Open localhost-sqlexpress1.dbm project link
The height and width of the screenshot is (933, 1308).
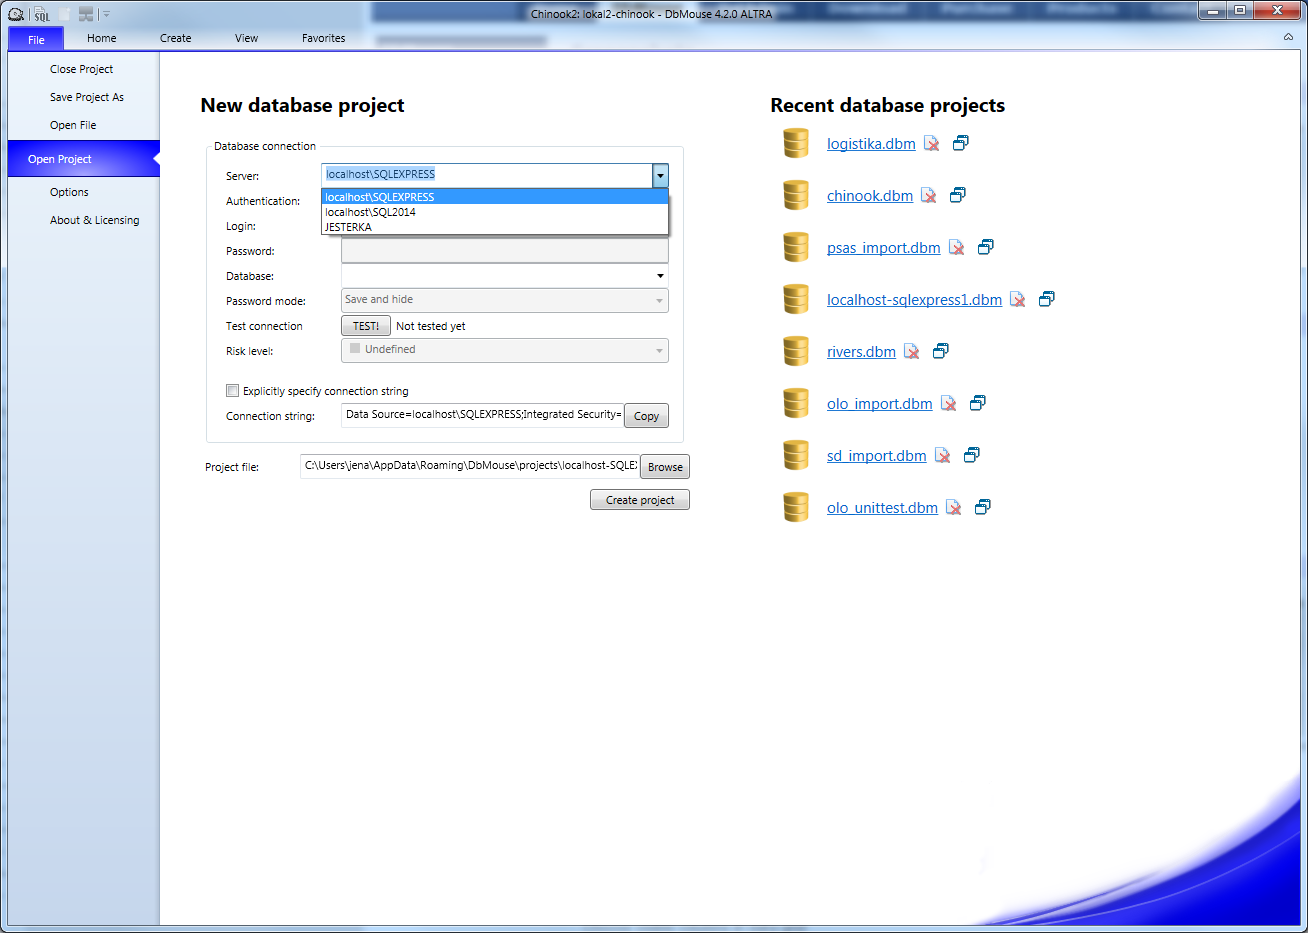pyautogui.click(x=914, y=300)
